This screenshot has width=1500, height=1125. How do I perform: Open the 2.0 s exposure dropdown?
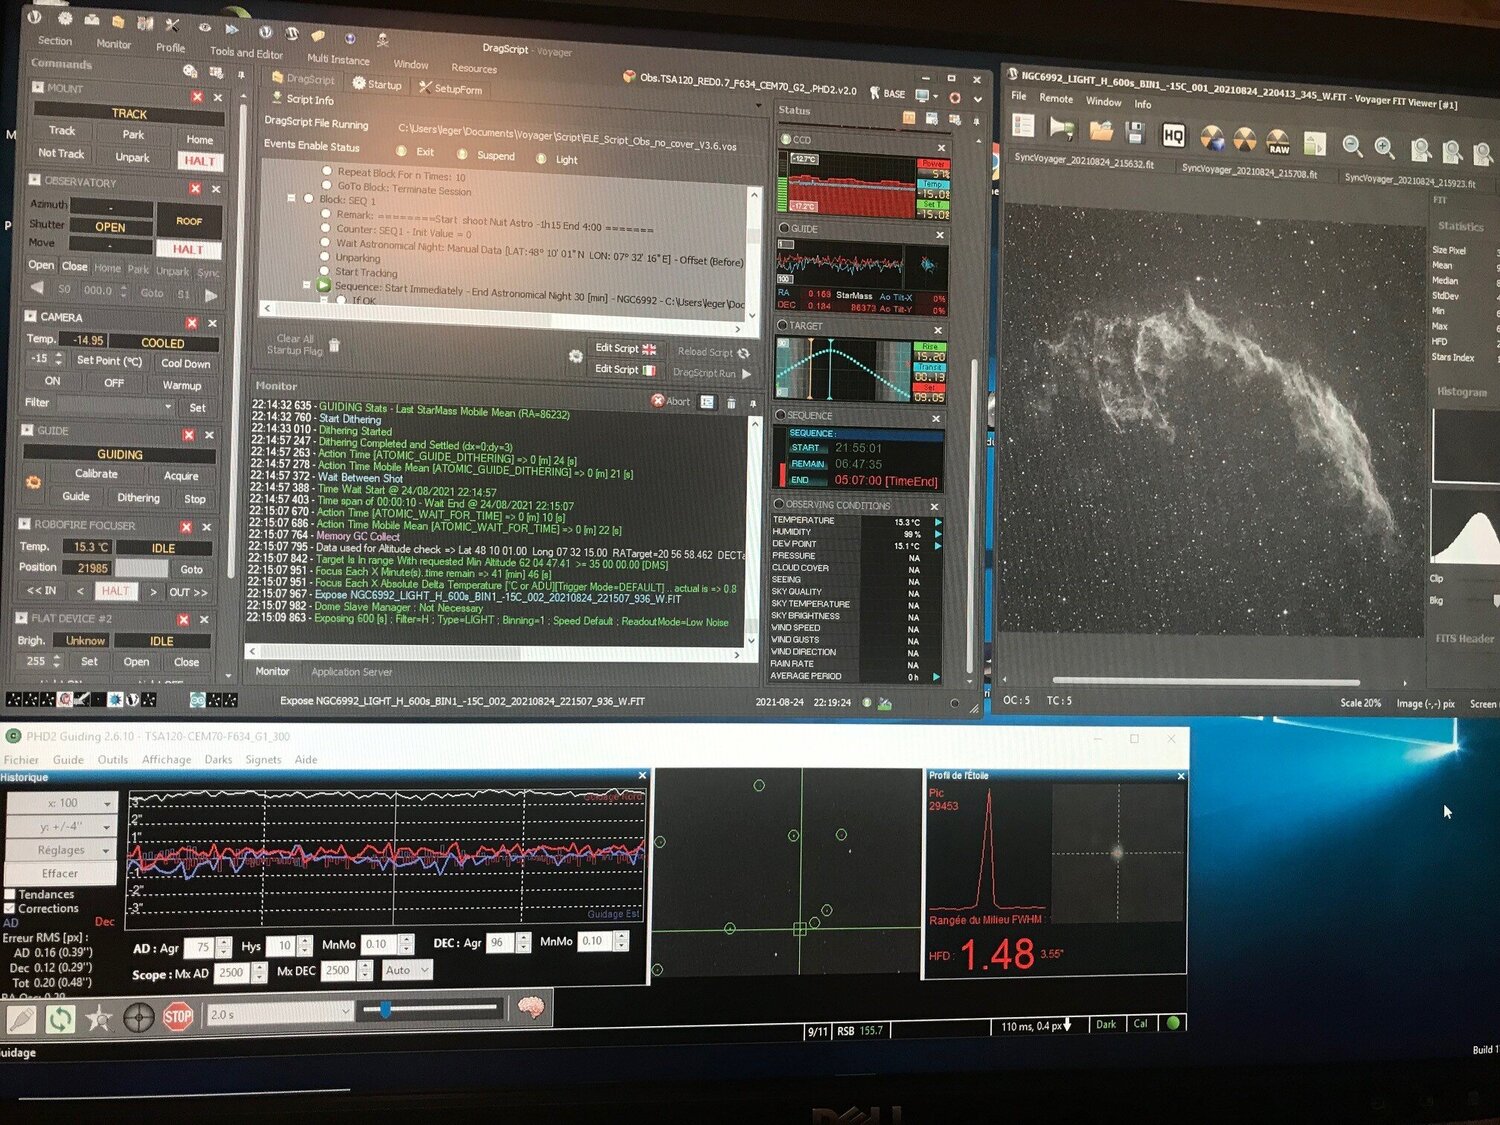pyautogui.click(x=345, y=1012)
